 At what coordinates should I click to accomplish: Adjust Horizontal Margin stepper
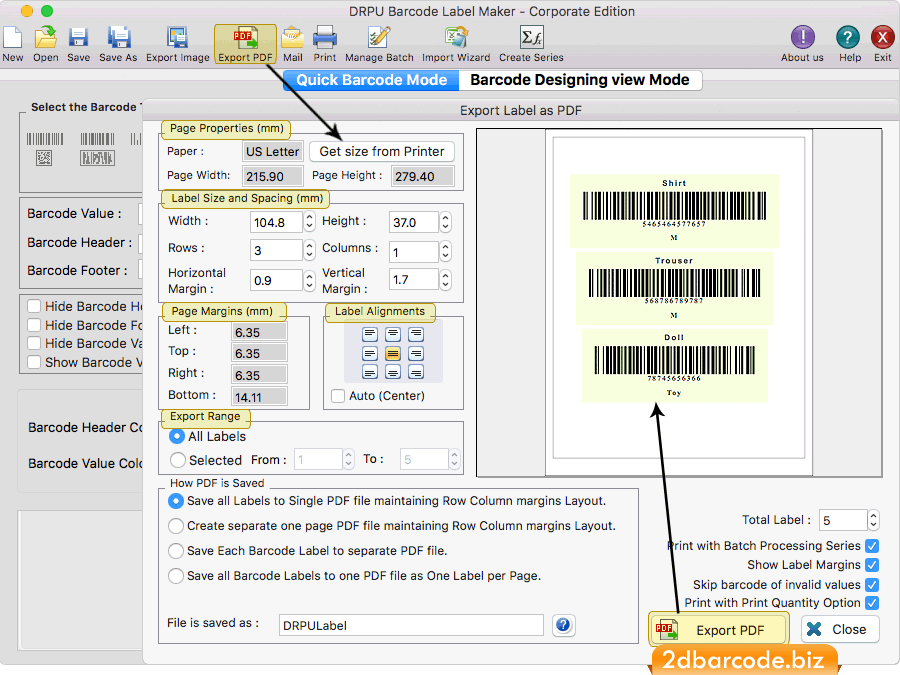pos(309,280)
